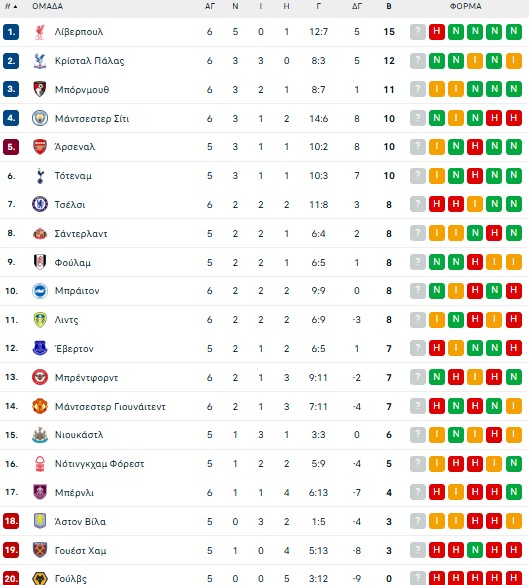The height and width of the screenshot is (585, 529).
Task: Sort by the ΑΓ matches played header
Action: coord(210,6)
